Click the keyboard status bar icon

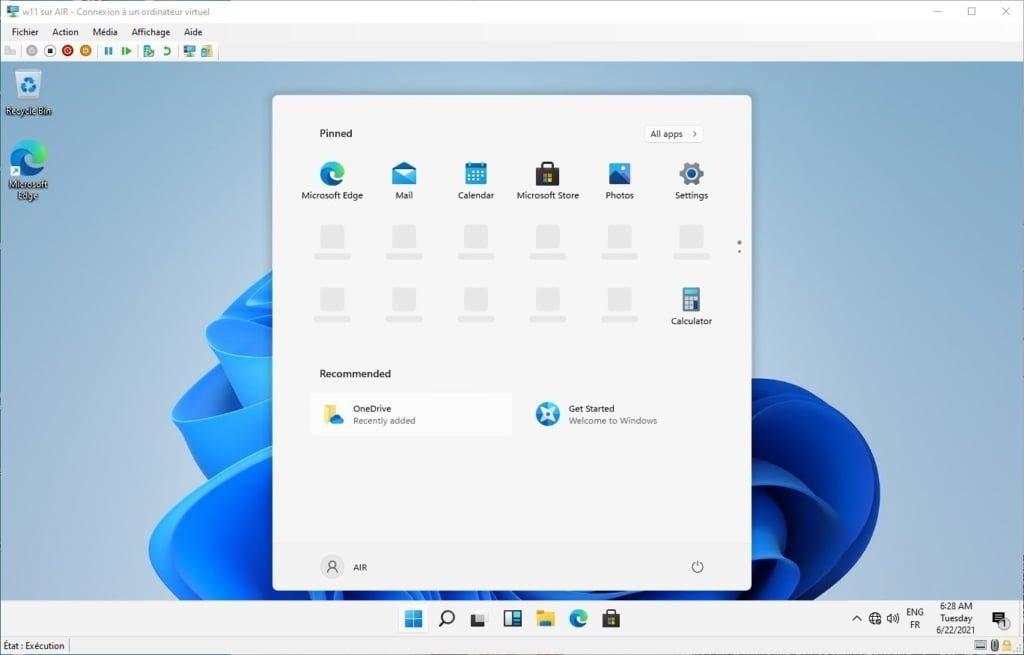tap(980, 645)
